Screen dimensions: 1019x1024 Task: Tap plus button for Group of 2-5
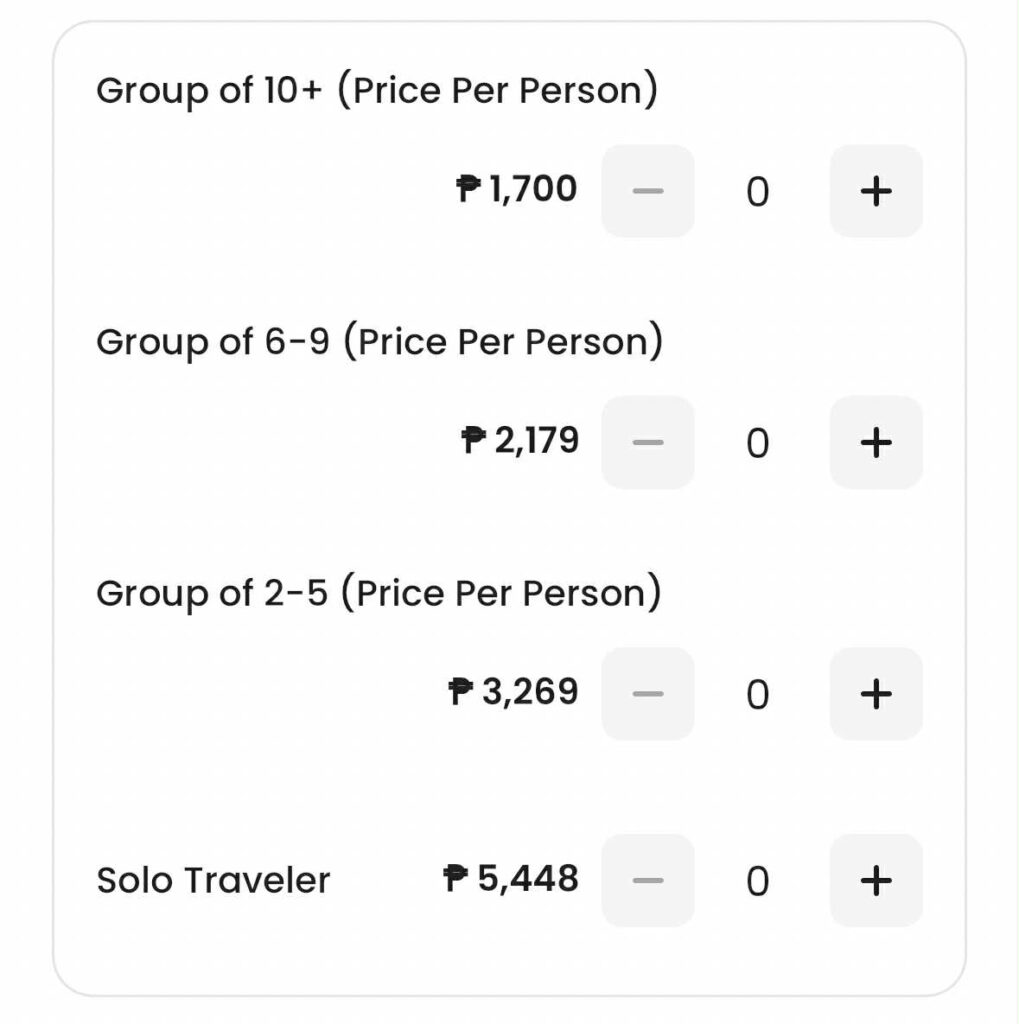click(875, 693)
